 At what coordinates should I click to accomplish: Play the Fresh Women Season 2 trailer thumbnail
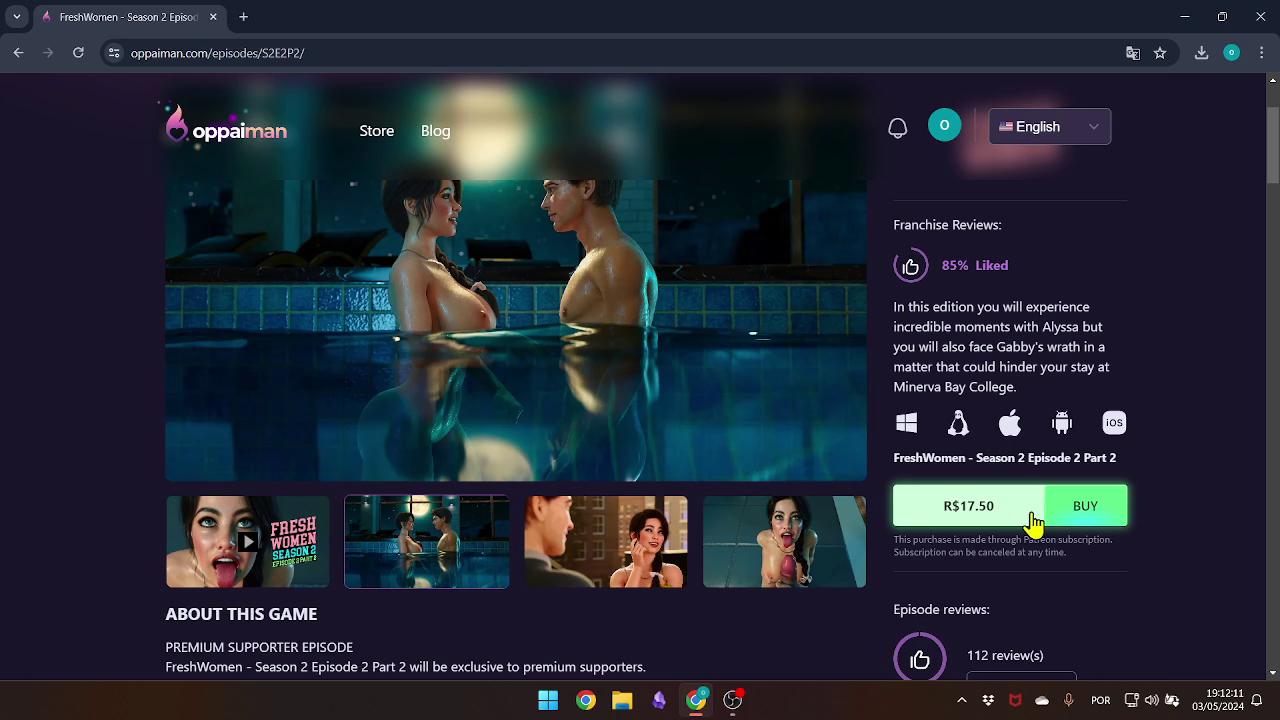[x=248, y=542]
